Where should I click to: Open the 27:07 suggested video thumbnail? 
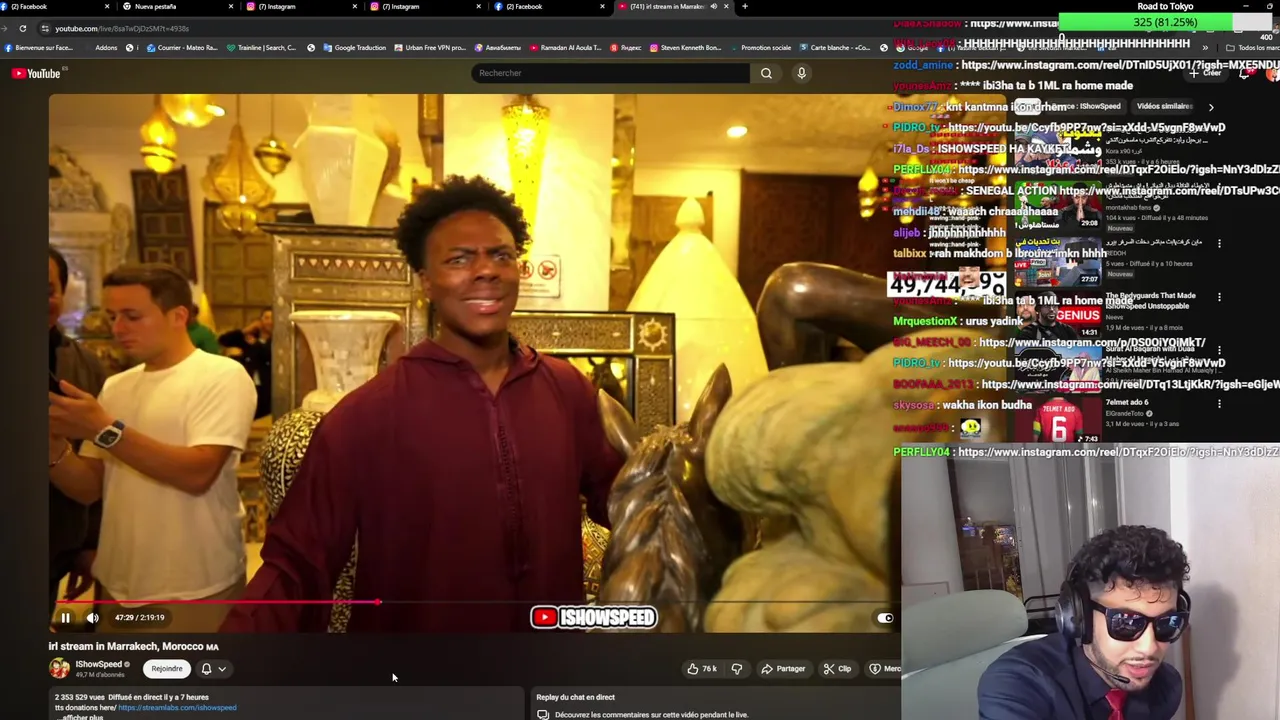[x=1056, y=262]
